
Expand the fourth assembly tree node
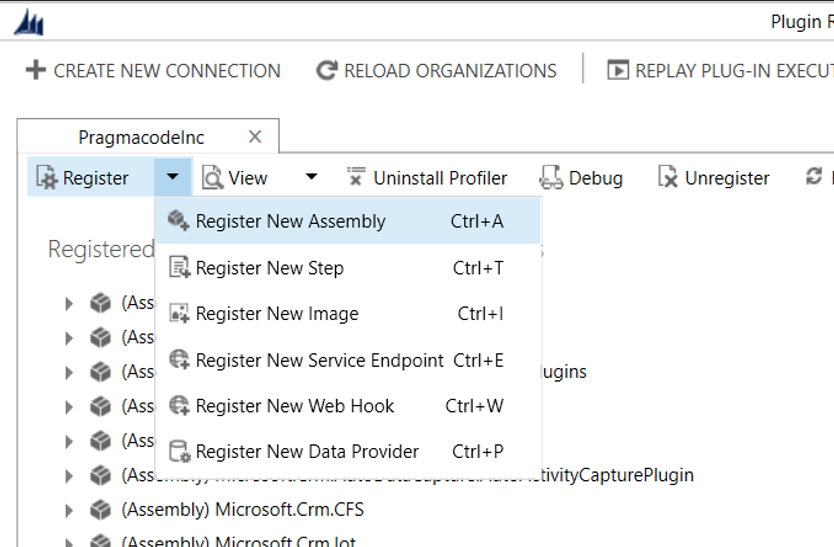coord(69,407)
